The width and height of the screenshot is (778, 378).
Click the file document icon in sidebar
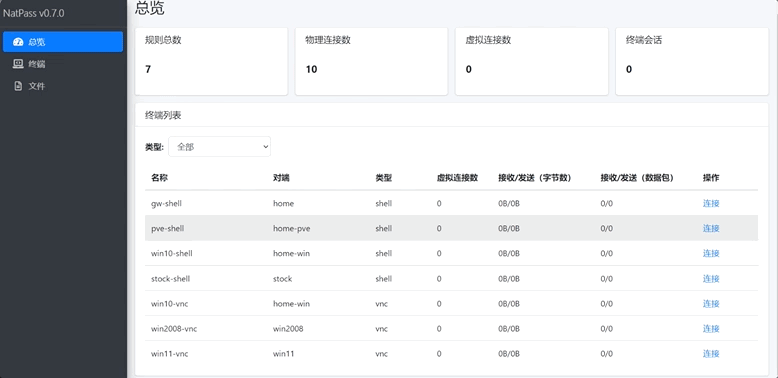18,86
